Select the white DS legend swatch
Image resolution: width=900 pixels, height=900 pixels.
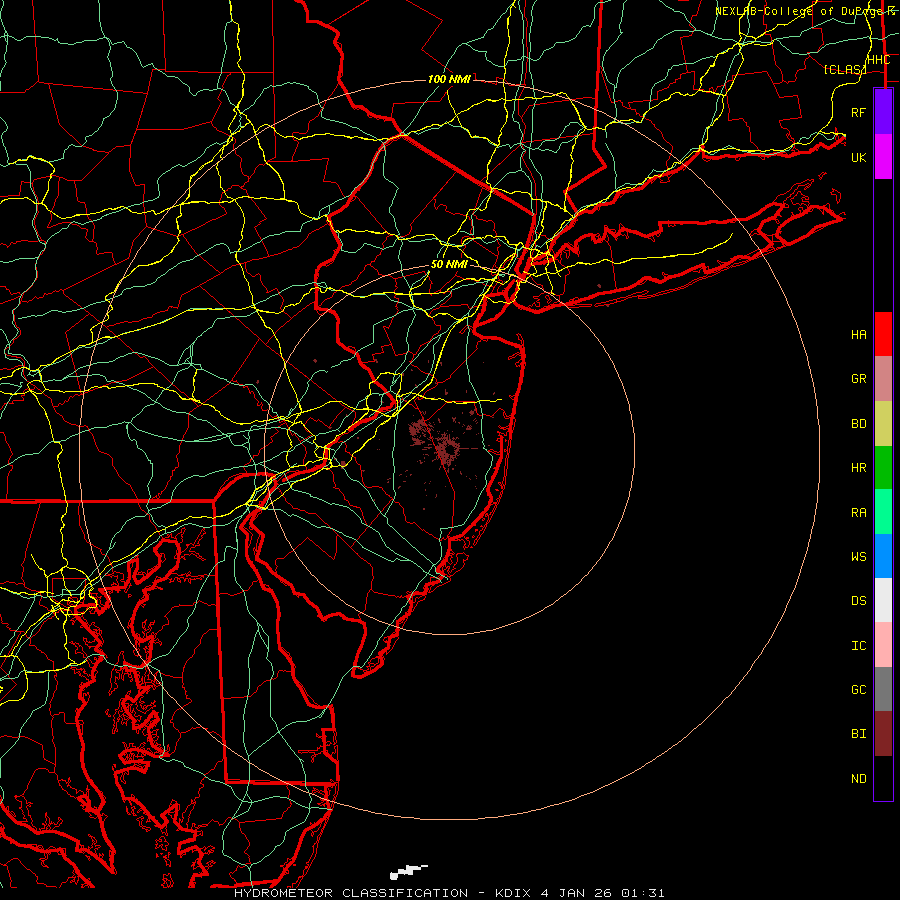[x=883, y=600]
